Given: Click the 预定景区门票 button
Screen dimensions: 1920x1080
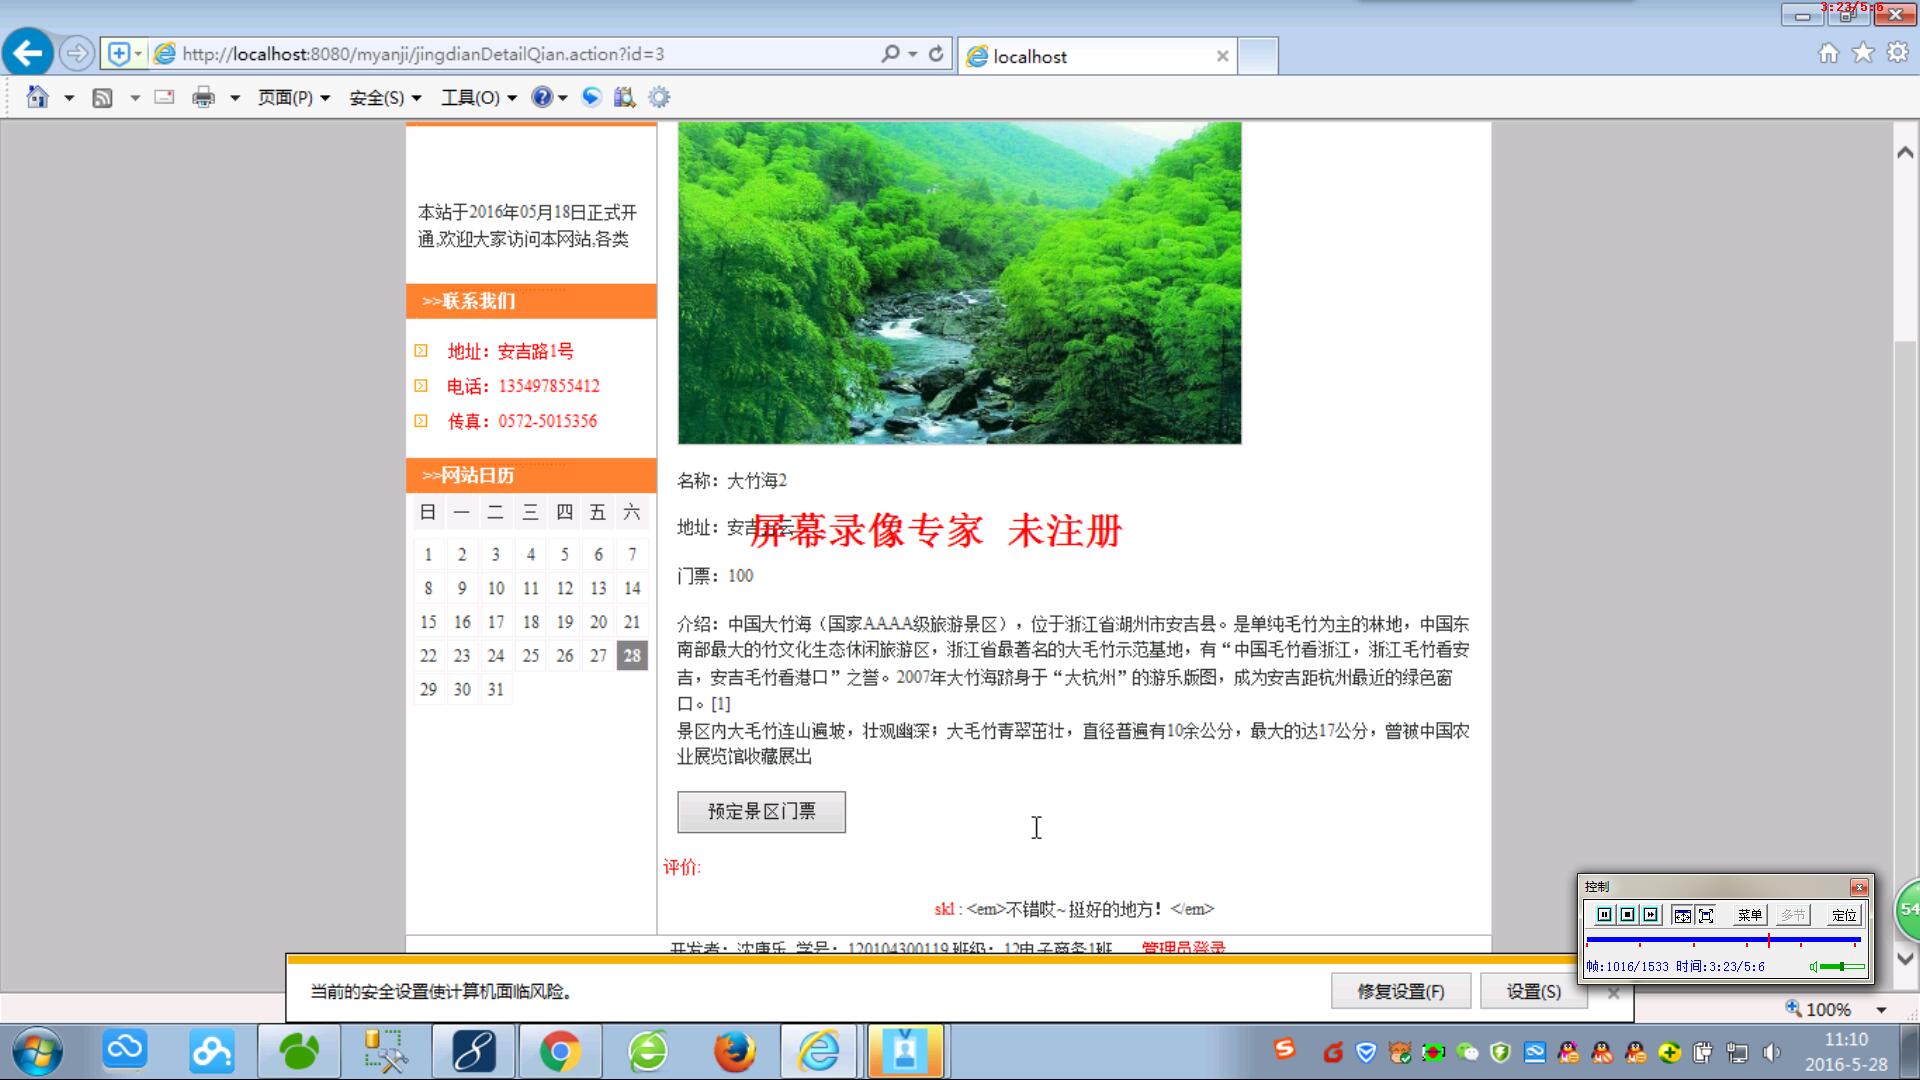Looking at the screenshot, I should click(x=761, y=811).
